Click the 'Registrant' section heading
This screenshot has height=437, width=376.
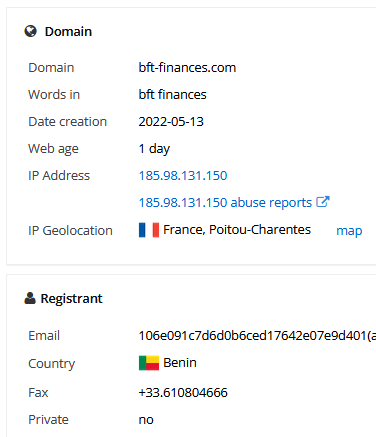(x=71, y=299)
